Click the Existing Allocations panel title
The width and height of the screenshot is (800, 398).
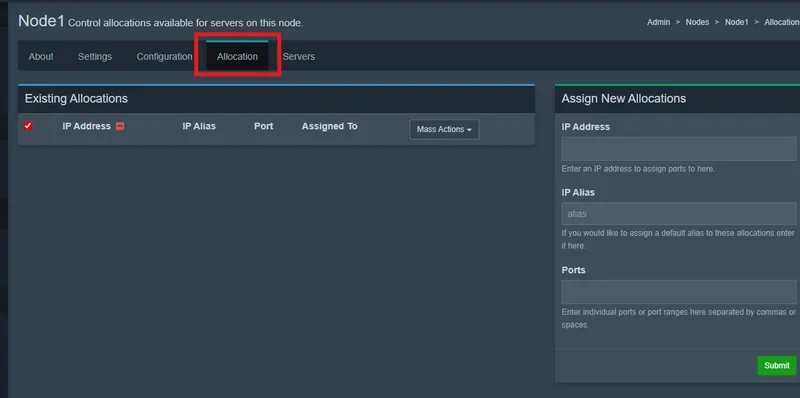tap(76, 98)
